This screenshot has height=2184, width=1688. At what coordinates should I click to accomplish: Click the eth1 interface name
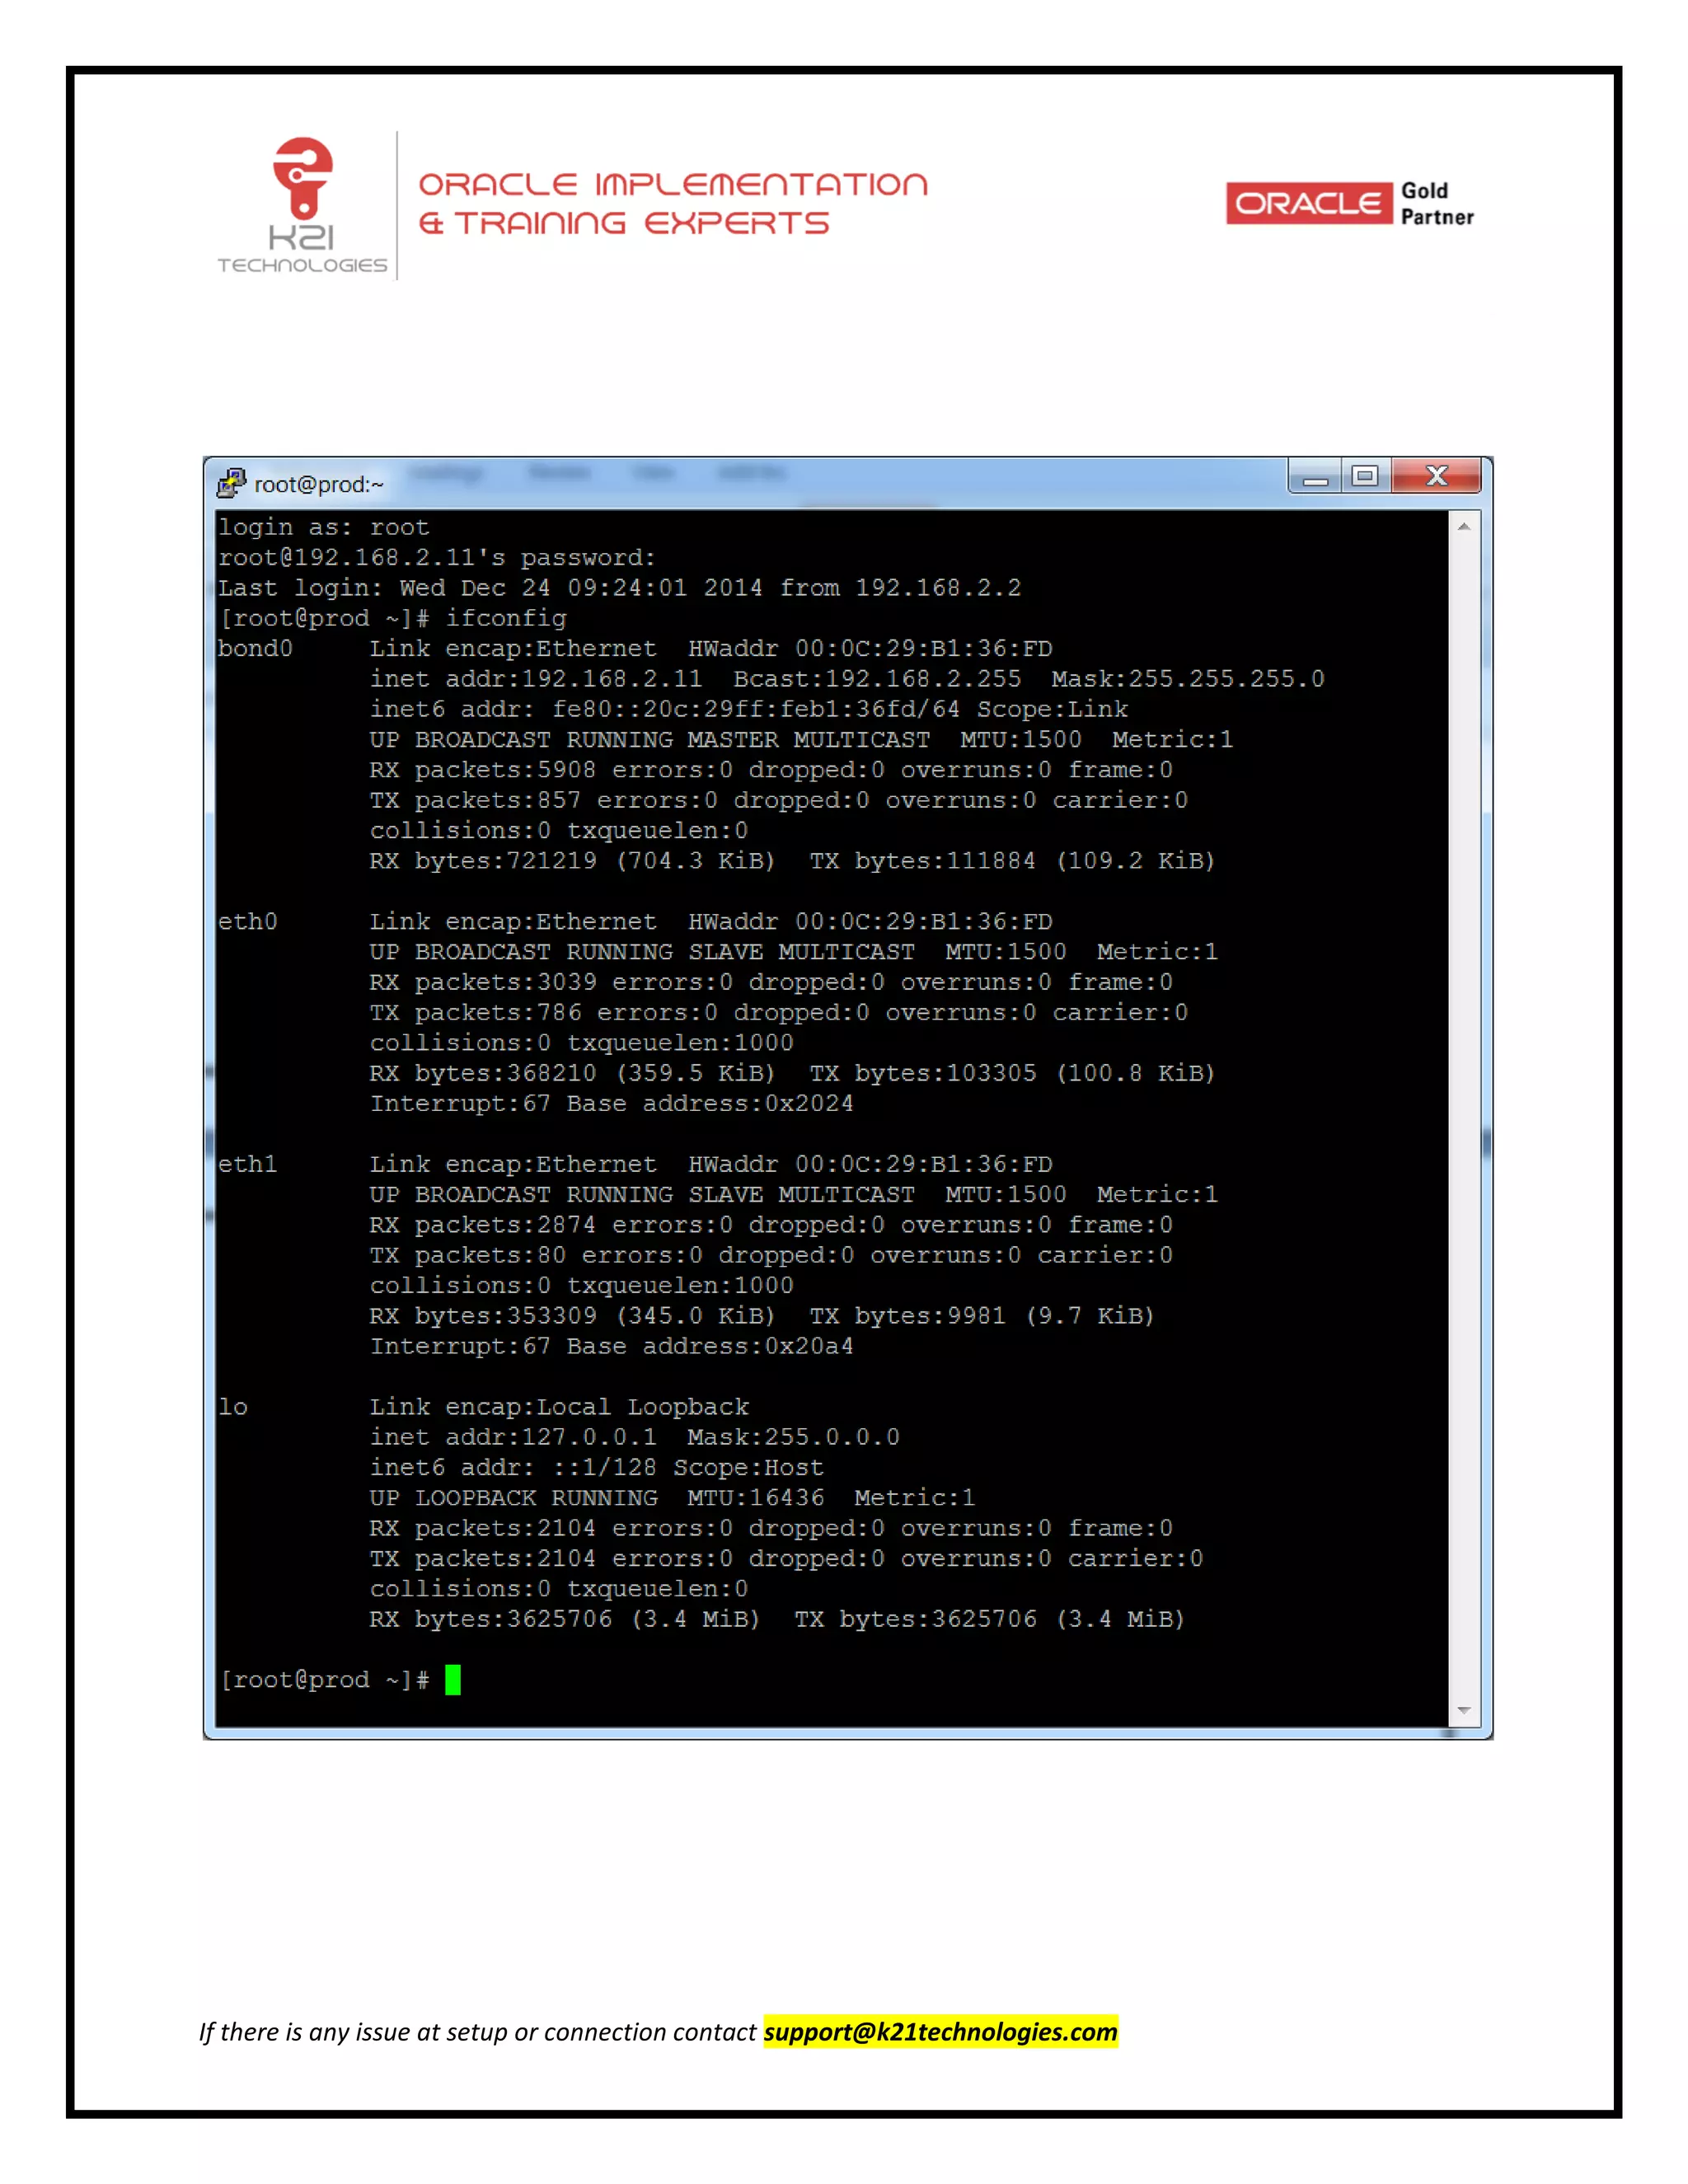(x=248, y=1164)
